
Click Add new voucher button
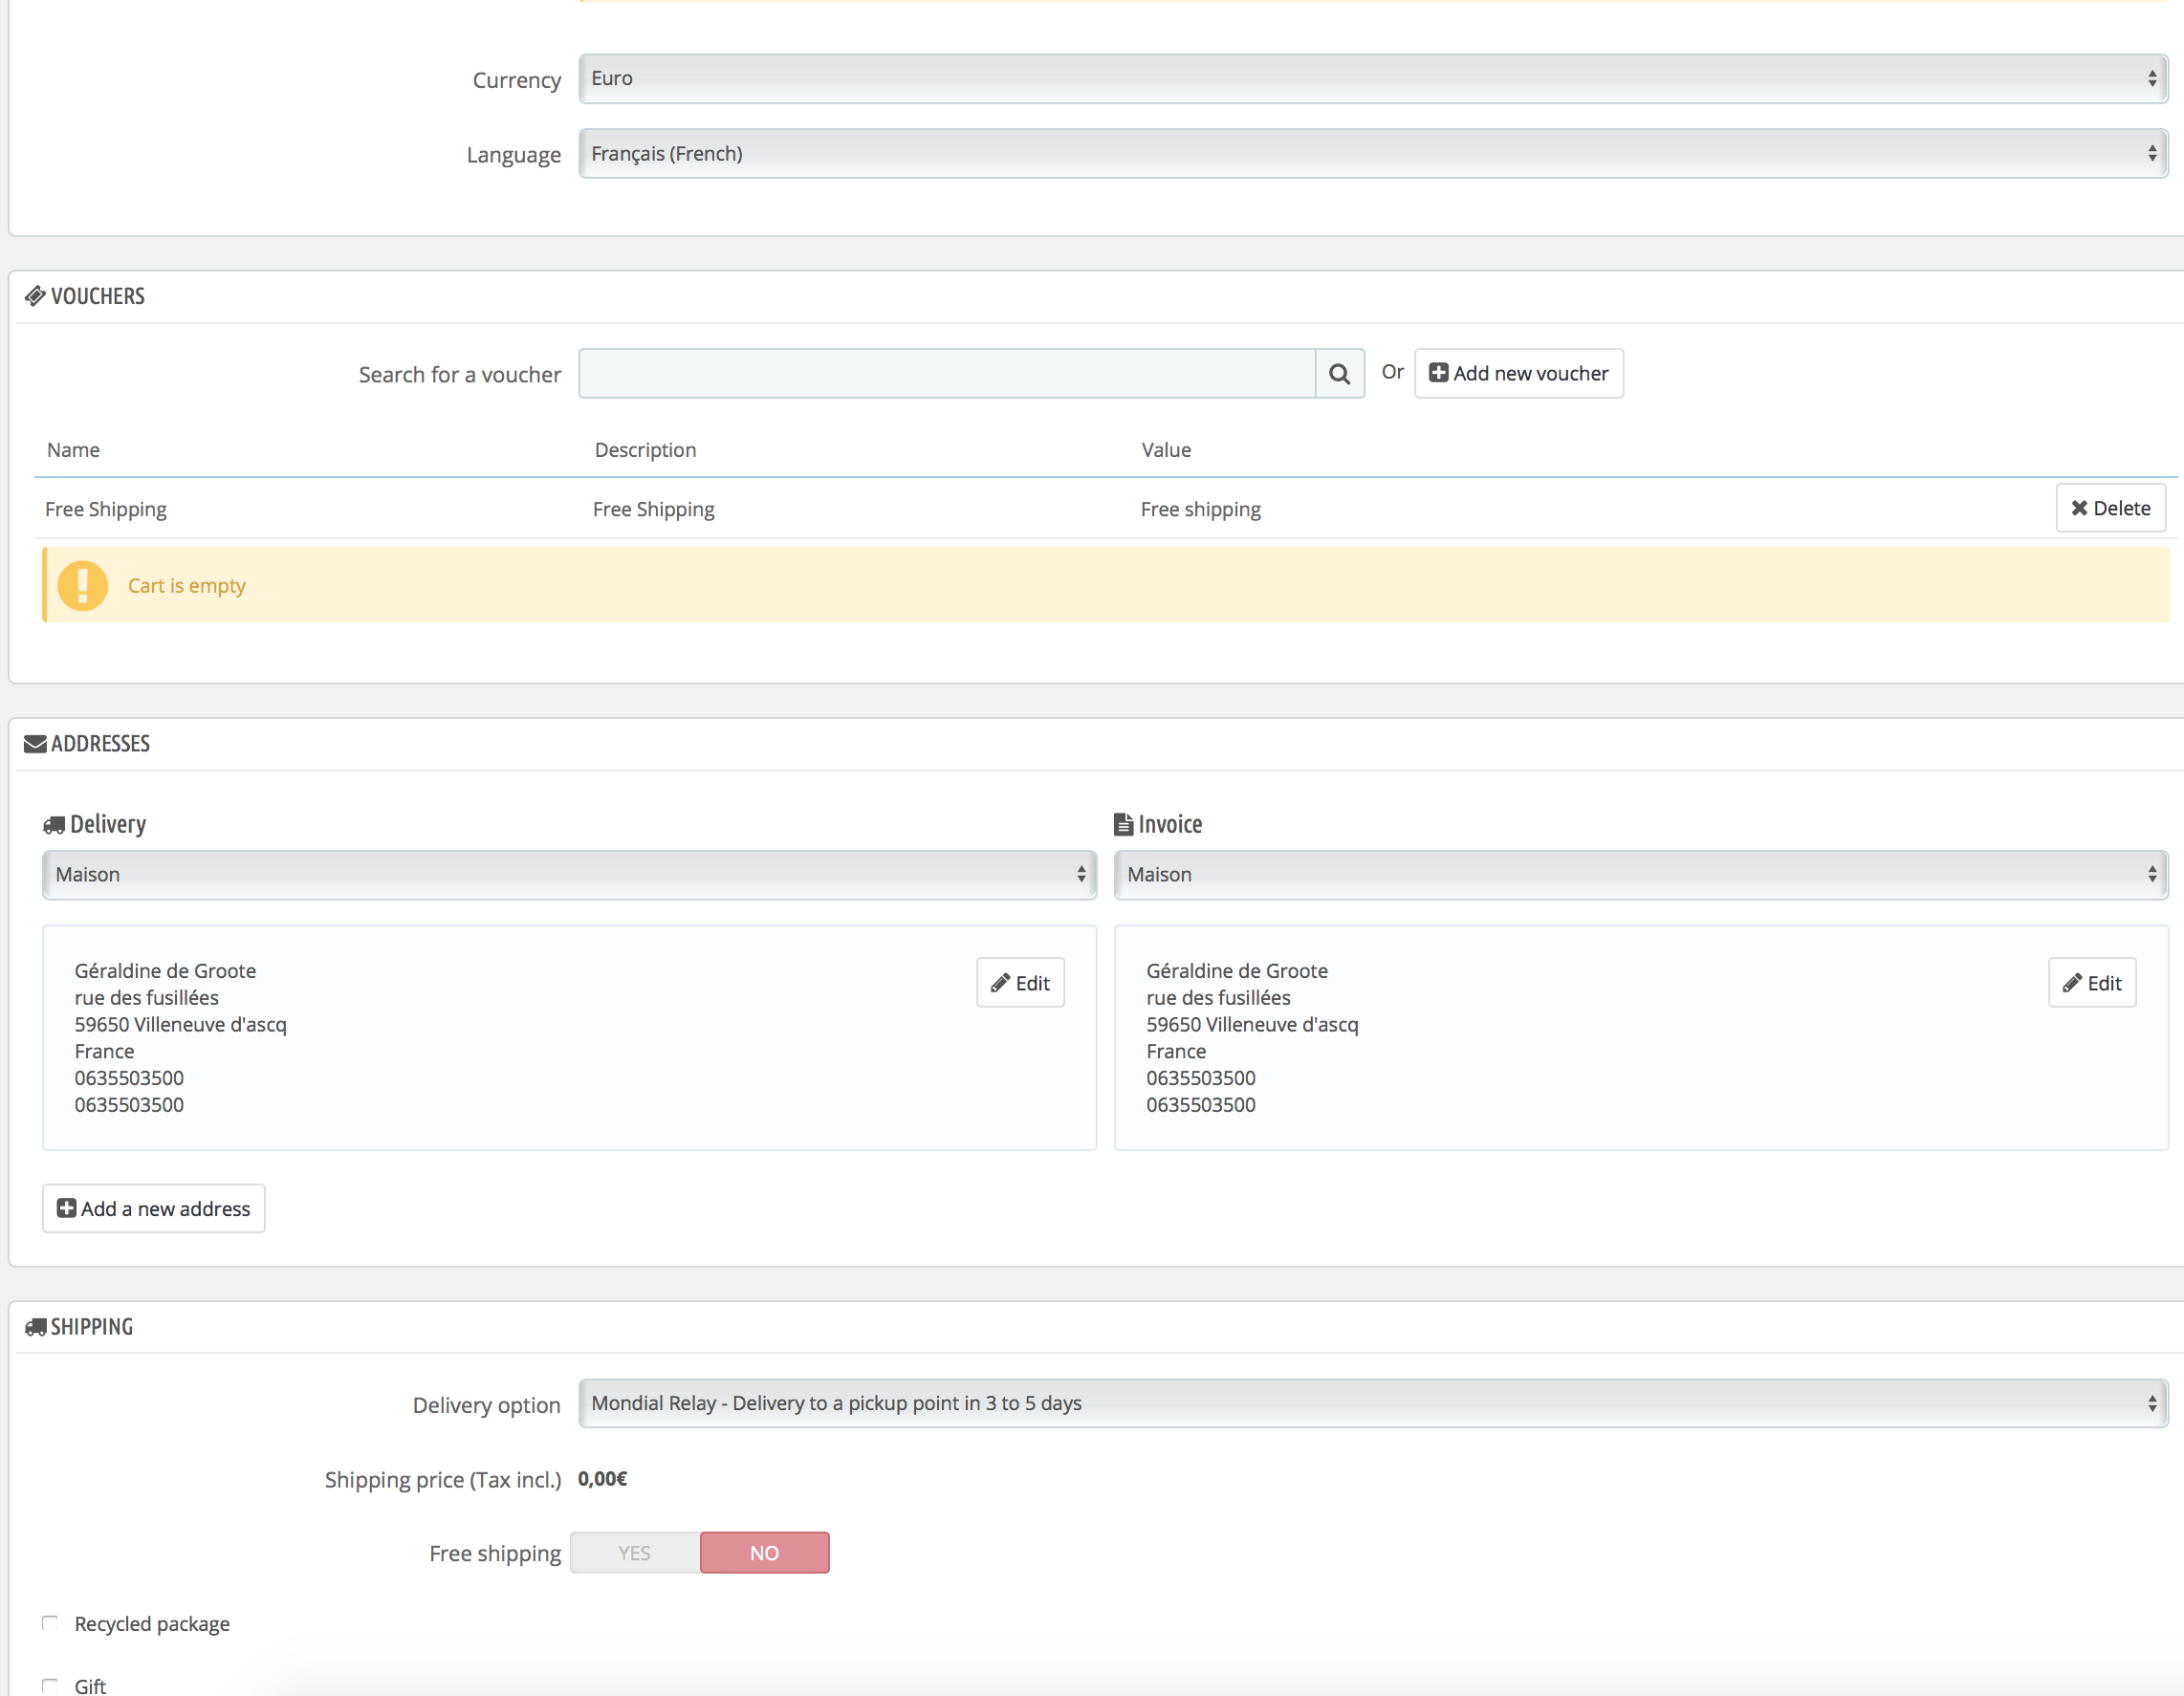point(1518,374)
